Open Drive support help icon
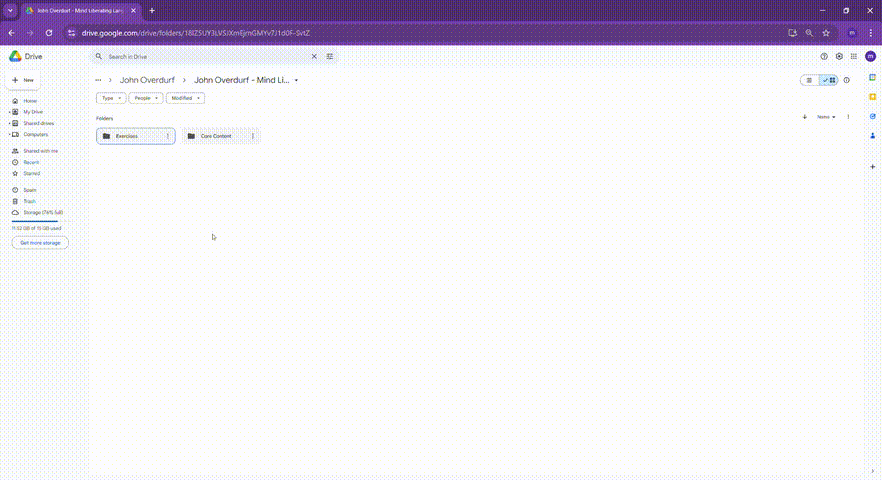This screenshot has height=480, width=882. click(824, 56)
